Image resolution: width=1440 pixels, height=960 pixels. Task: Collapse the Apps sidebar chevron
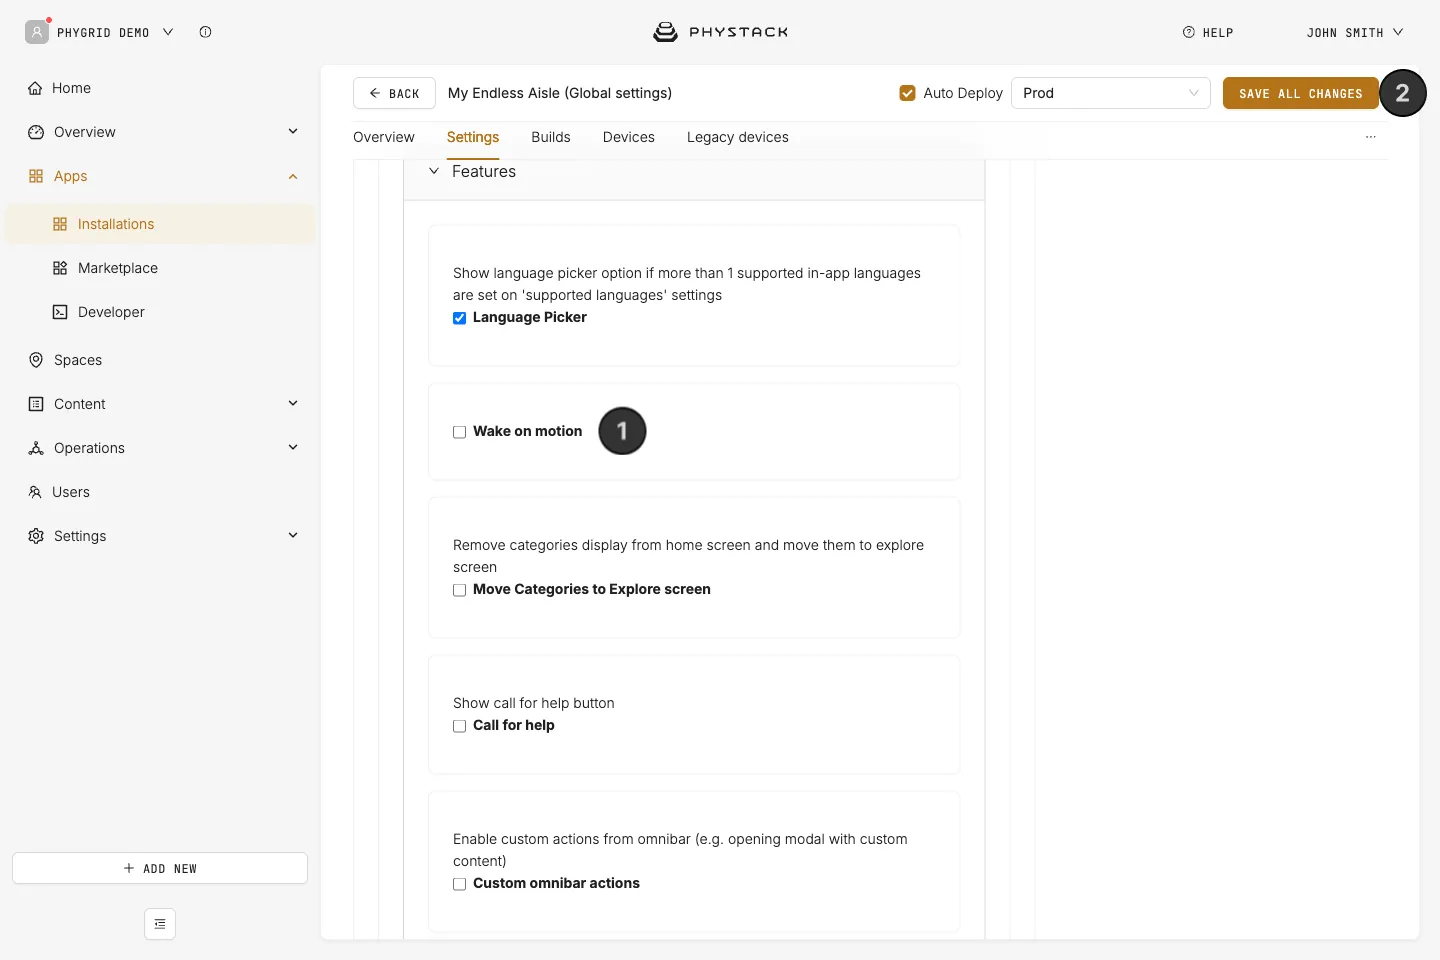pyautogui.click(x=293, y=176)
